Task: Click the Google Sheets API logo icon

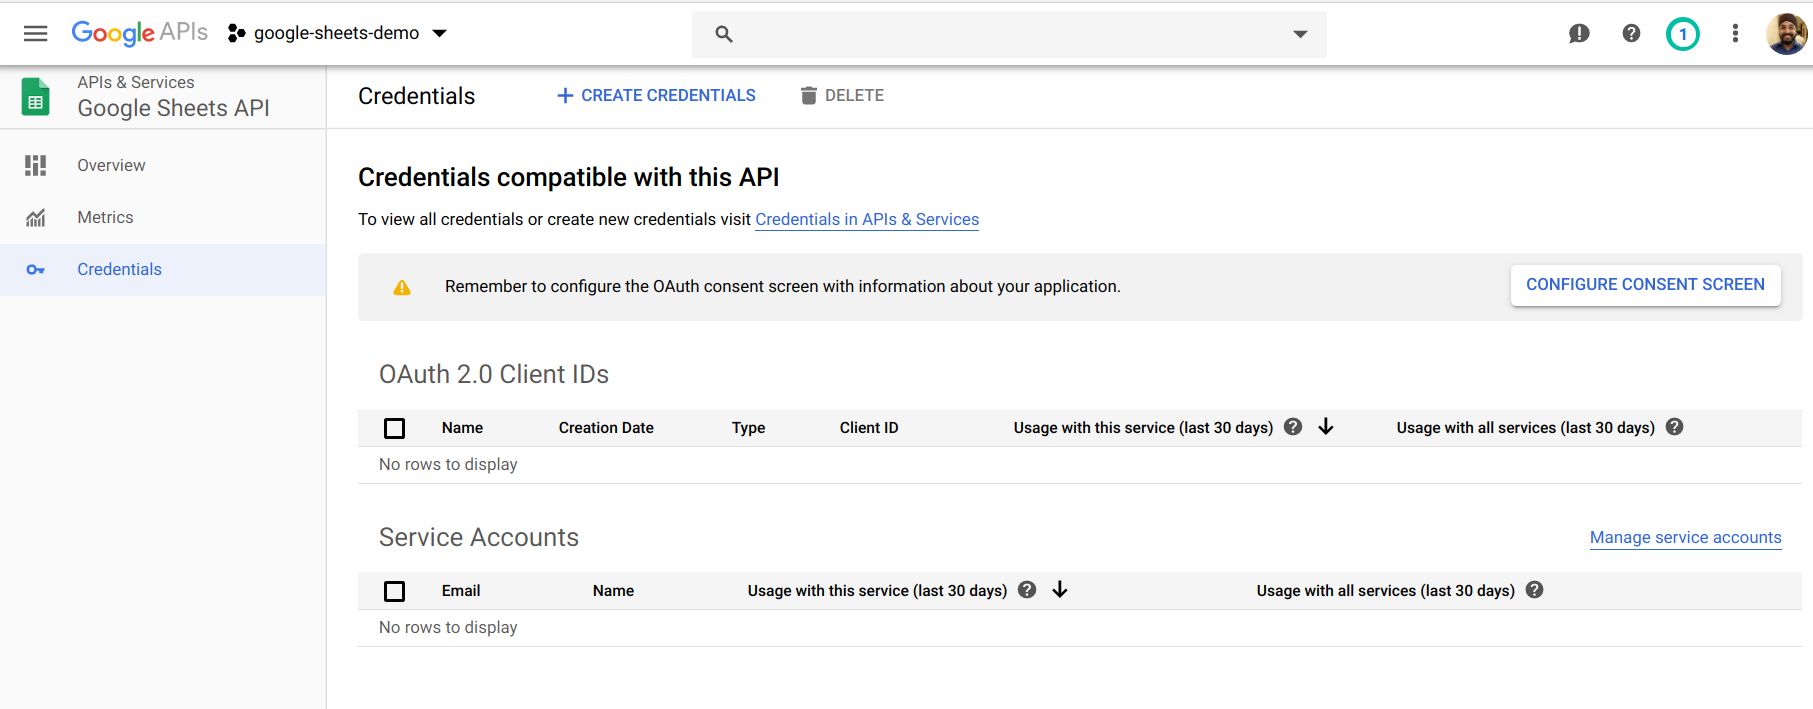Action: tap(36, 97)
